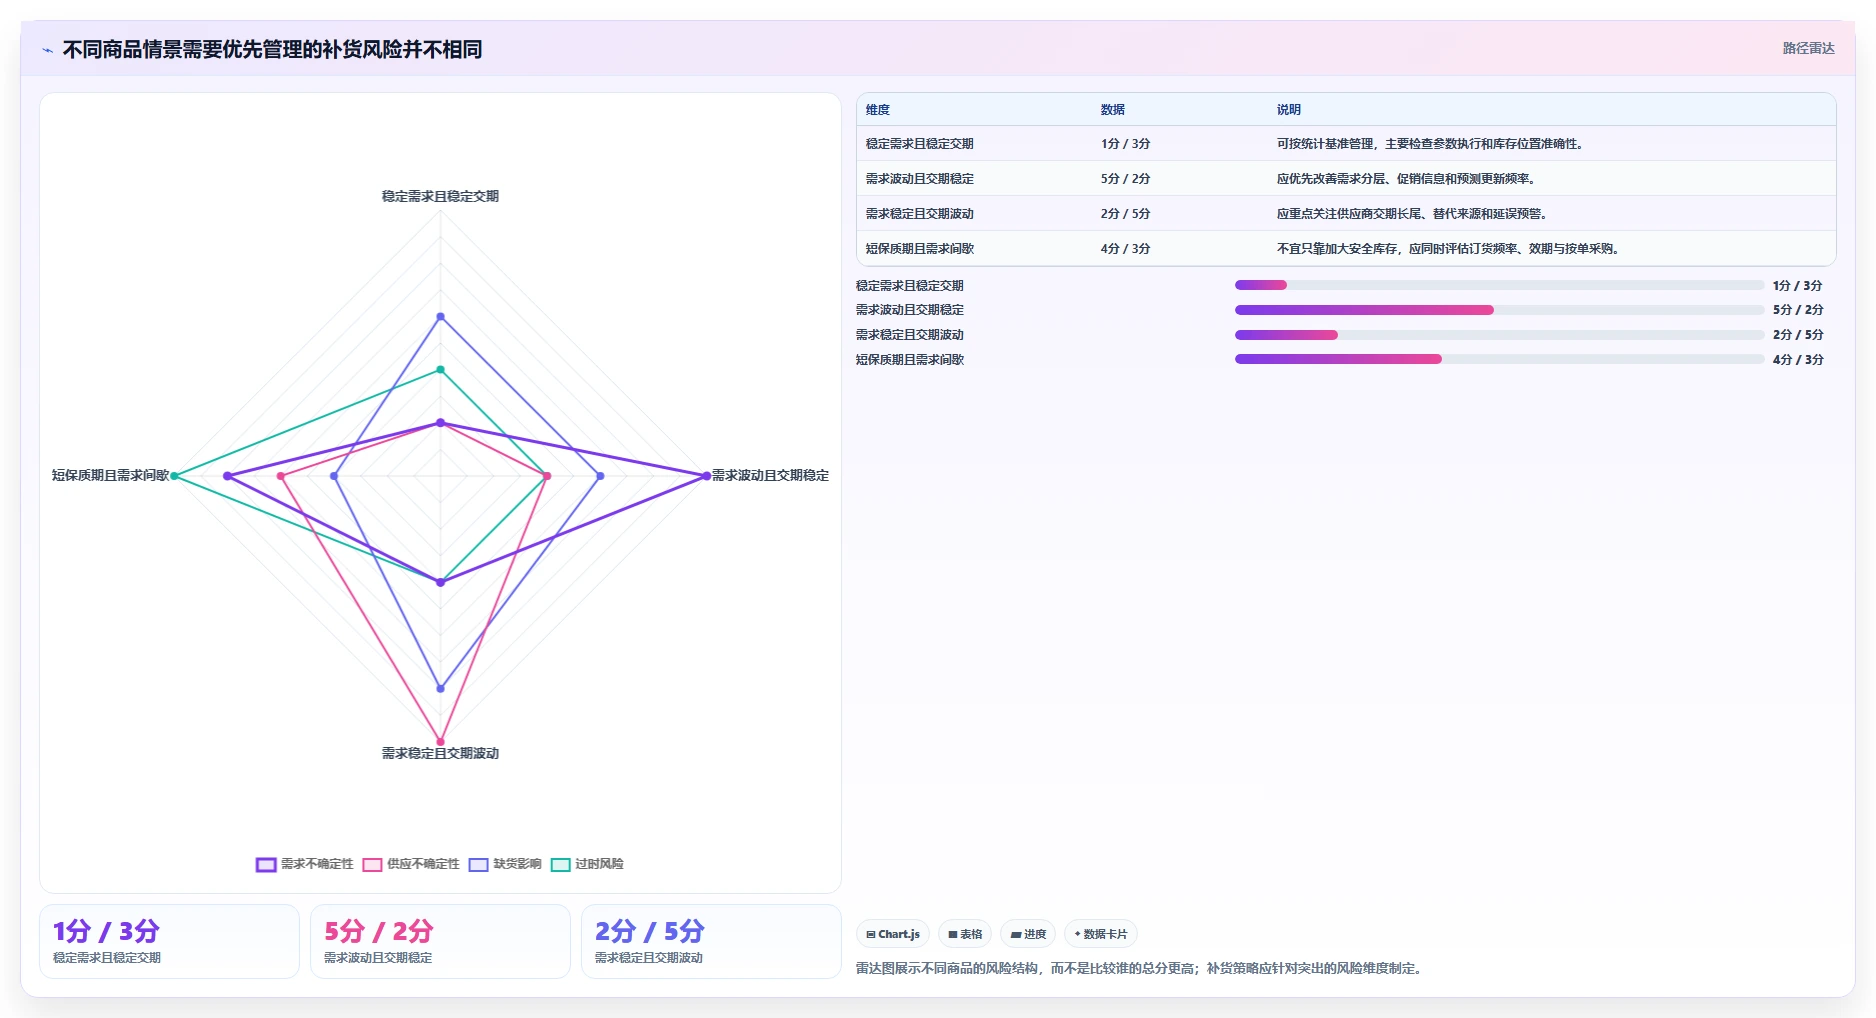Click the radar axis label 需求波动且交期稳定
The height and width of the screenshot is (1018, 1876).
(x=770, y=476)
